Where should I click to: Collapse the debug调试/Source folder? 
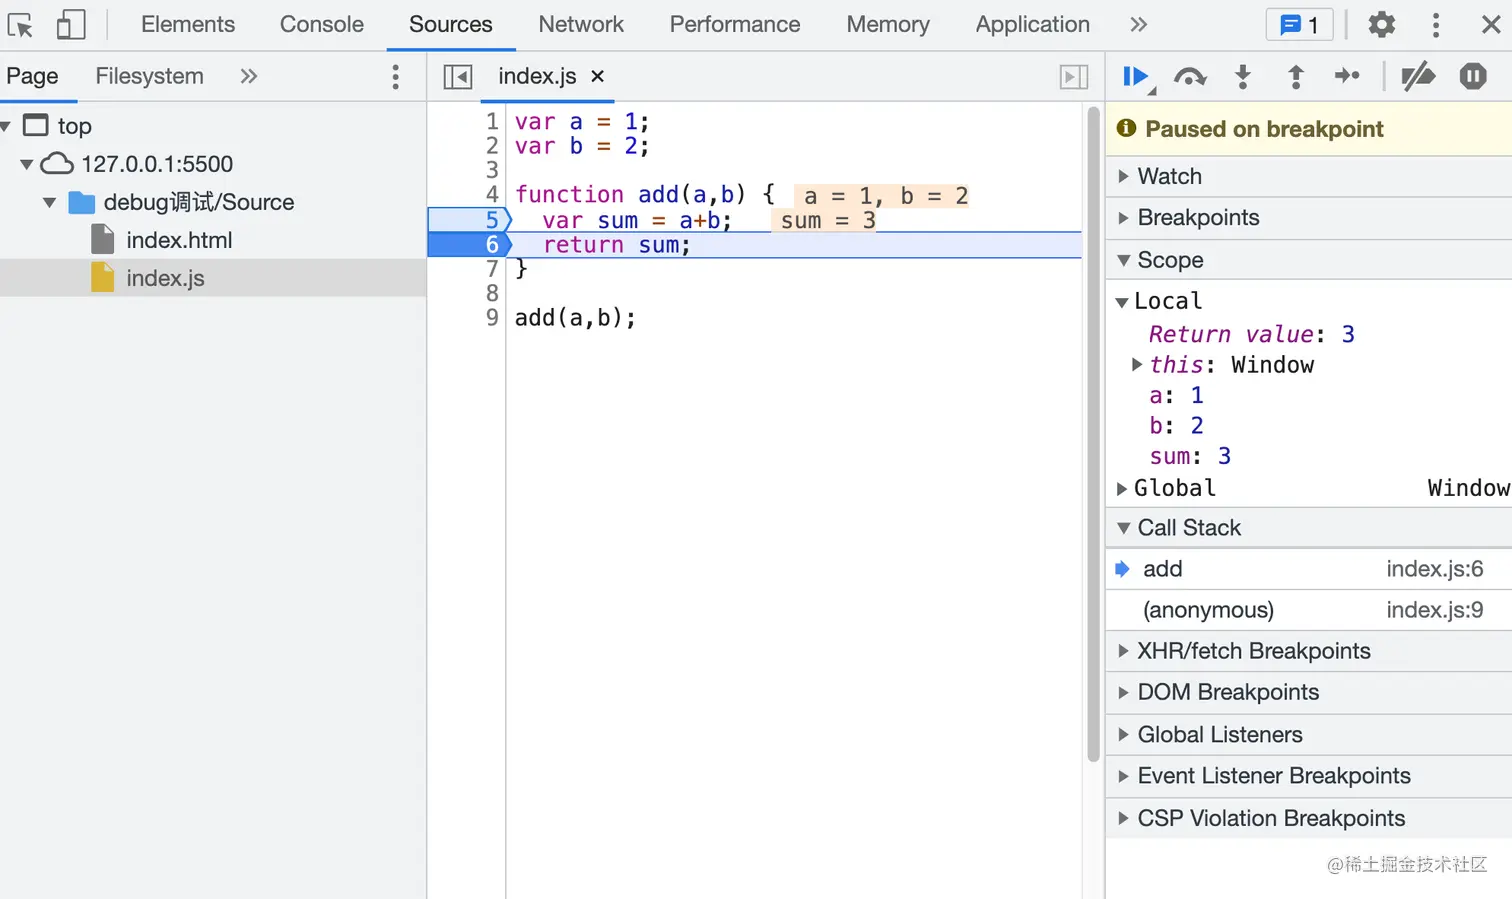tap(49, 202)
